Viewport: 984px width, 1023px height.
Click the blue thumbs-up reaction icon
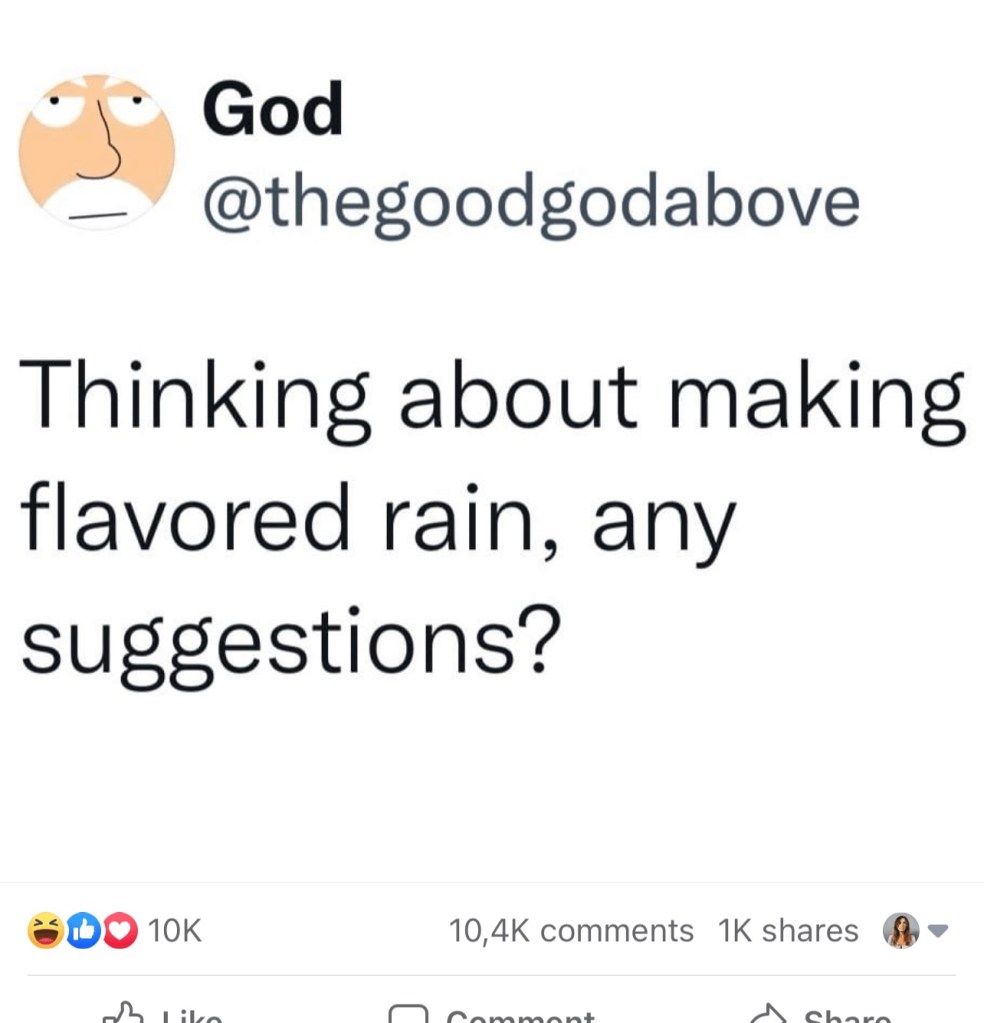click(82, 932)
